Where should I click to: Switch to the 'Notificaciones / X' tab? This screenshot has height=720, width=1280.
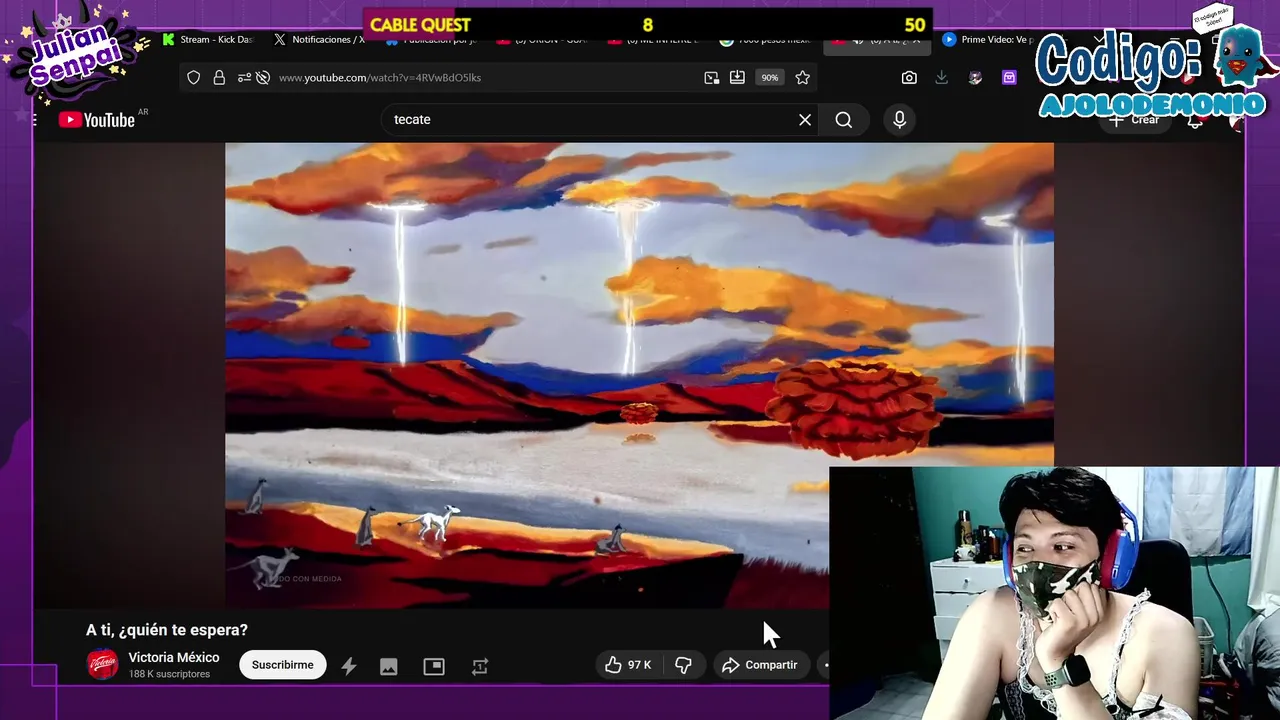pos(320,40)
